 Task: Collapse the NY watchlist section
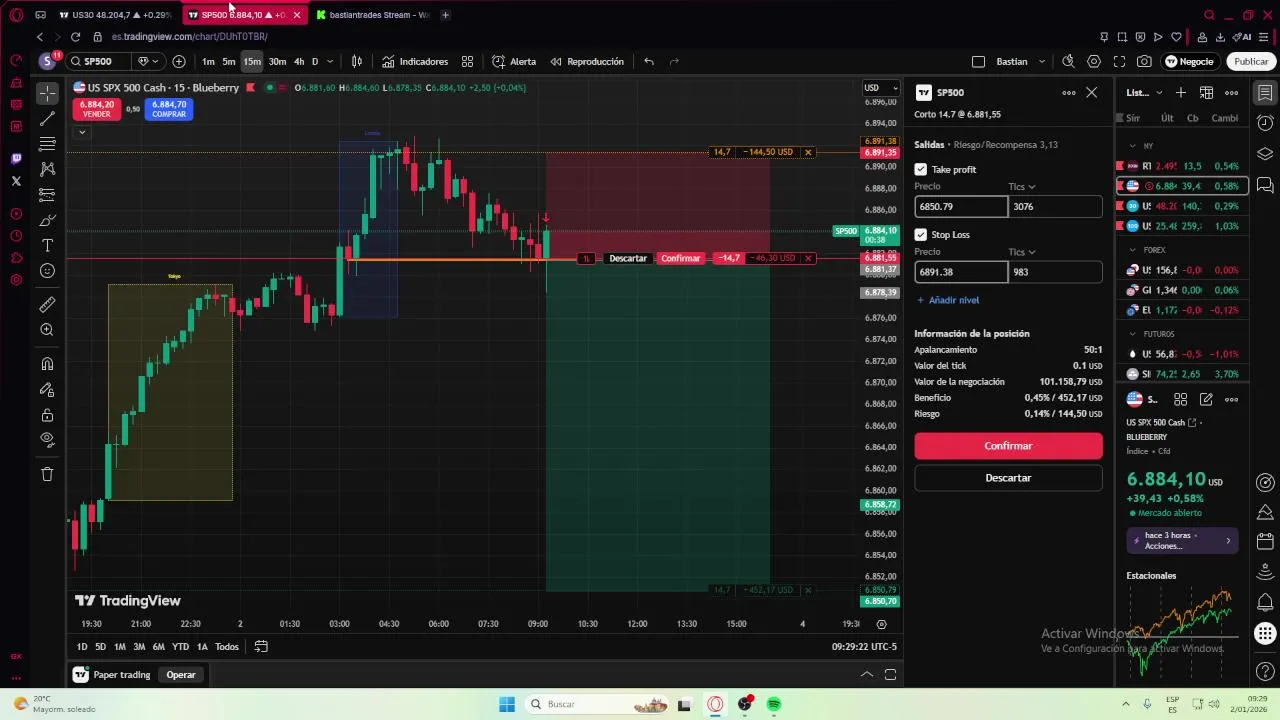click(1132, 146)
